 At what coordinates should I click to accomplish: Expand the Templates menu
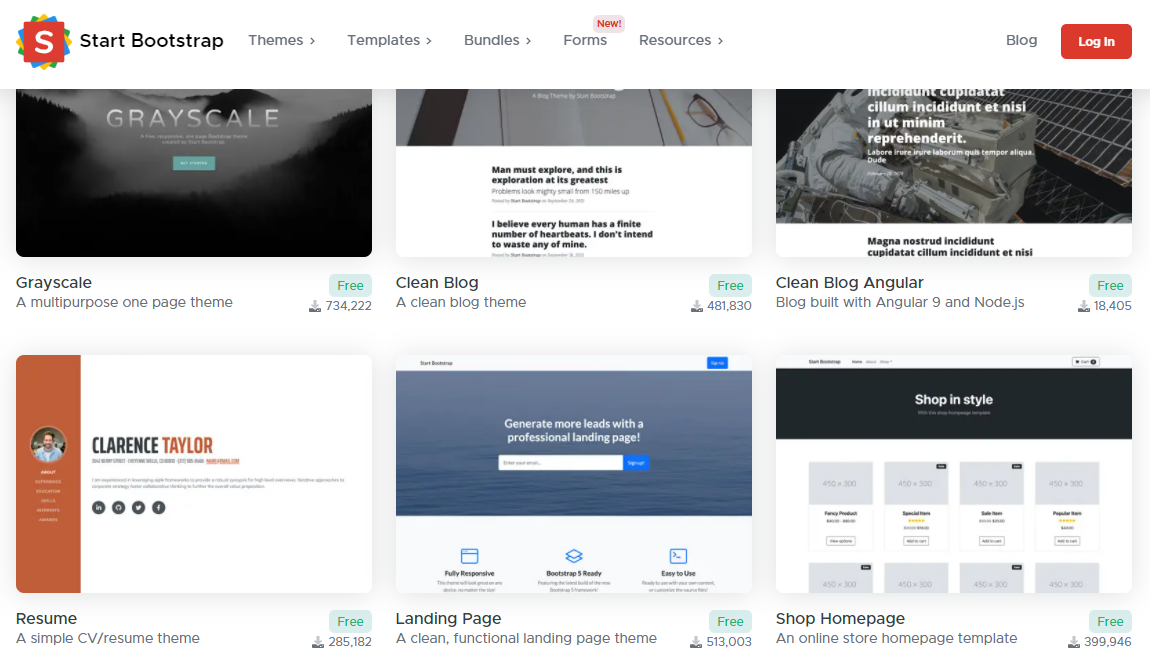click(x=389, y=40)
